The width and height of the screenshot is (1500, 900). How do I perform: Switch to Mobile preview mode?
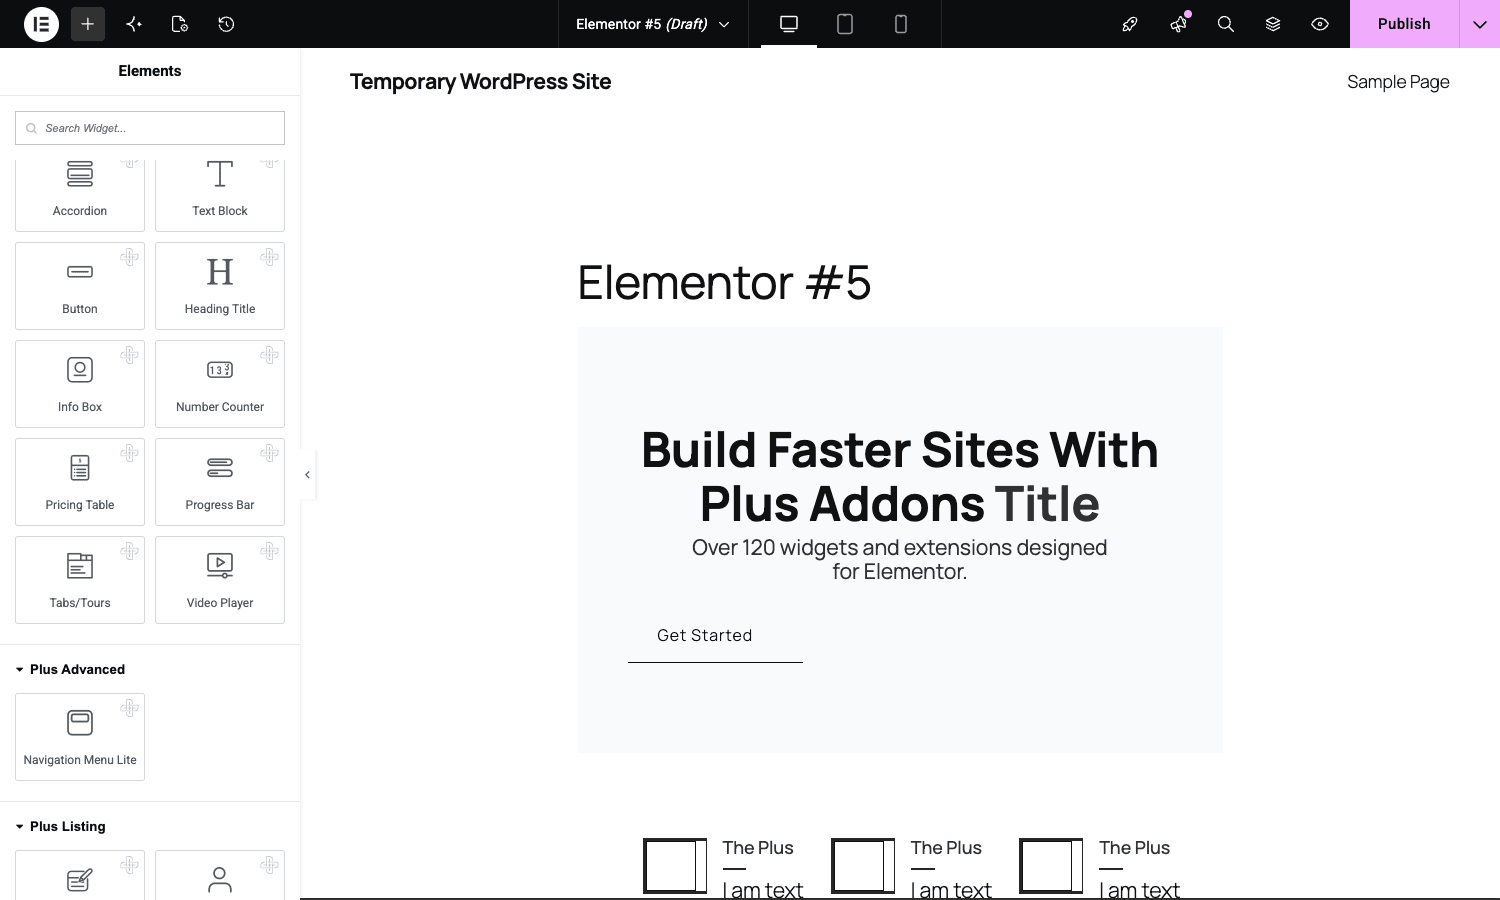901,24
